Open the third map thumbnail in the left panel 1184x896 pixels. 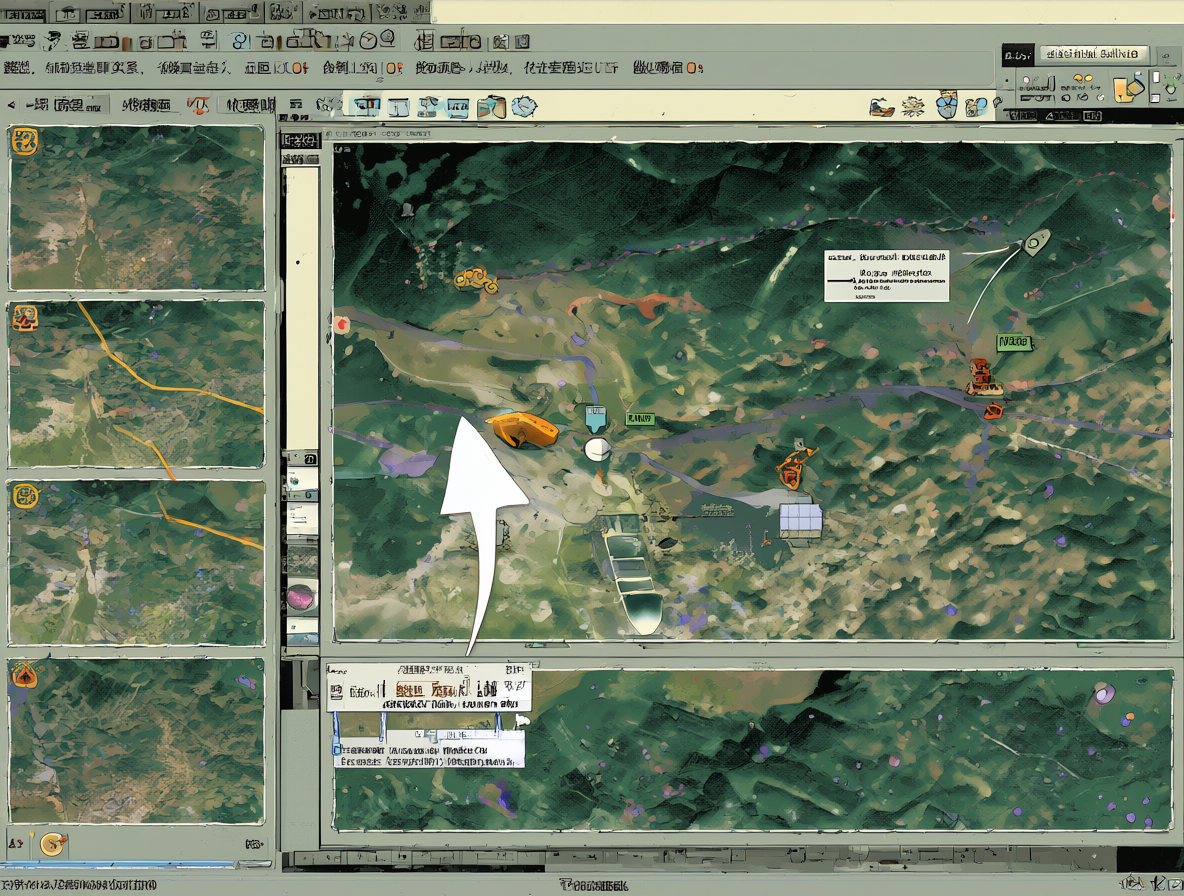137,562
